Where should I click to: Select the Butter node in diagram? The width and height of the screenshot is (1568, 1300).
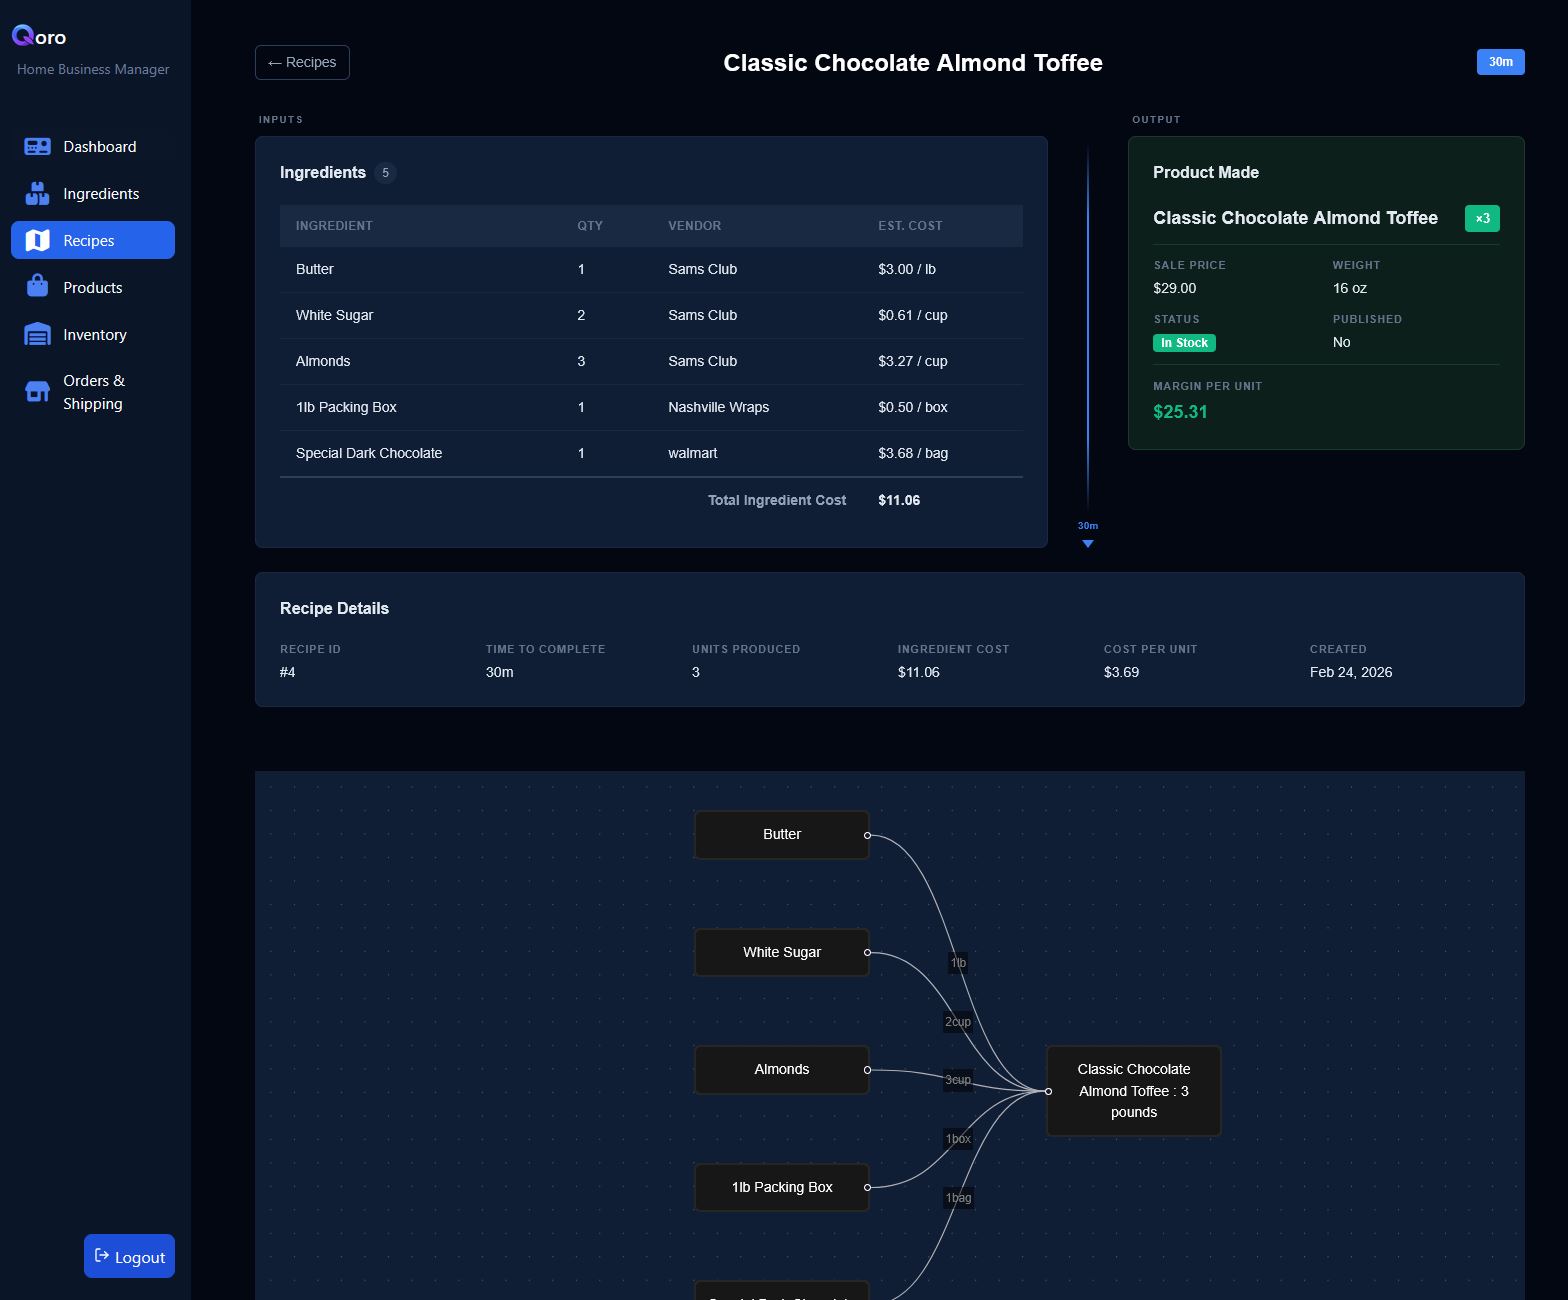pos(781,835)
